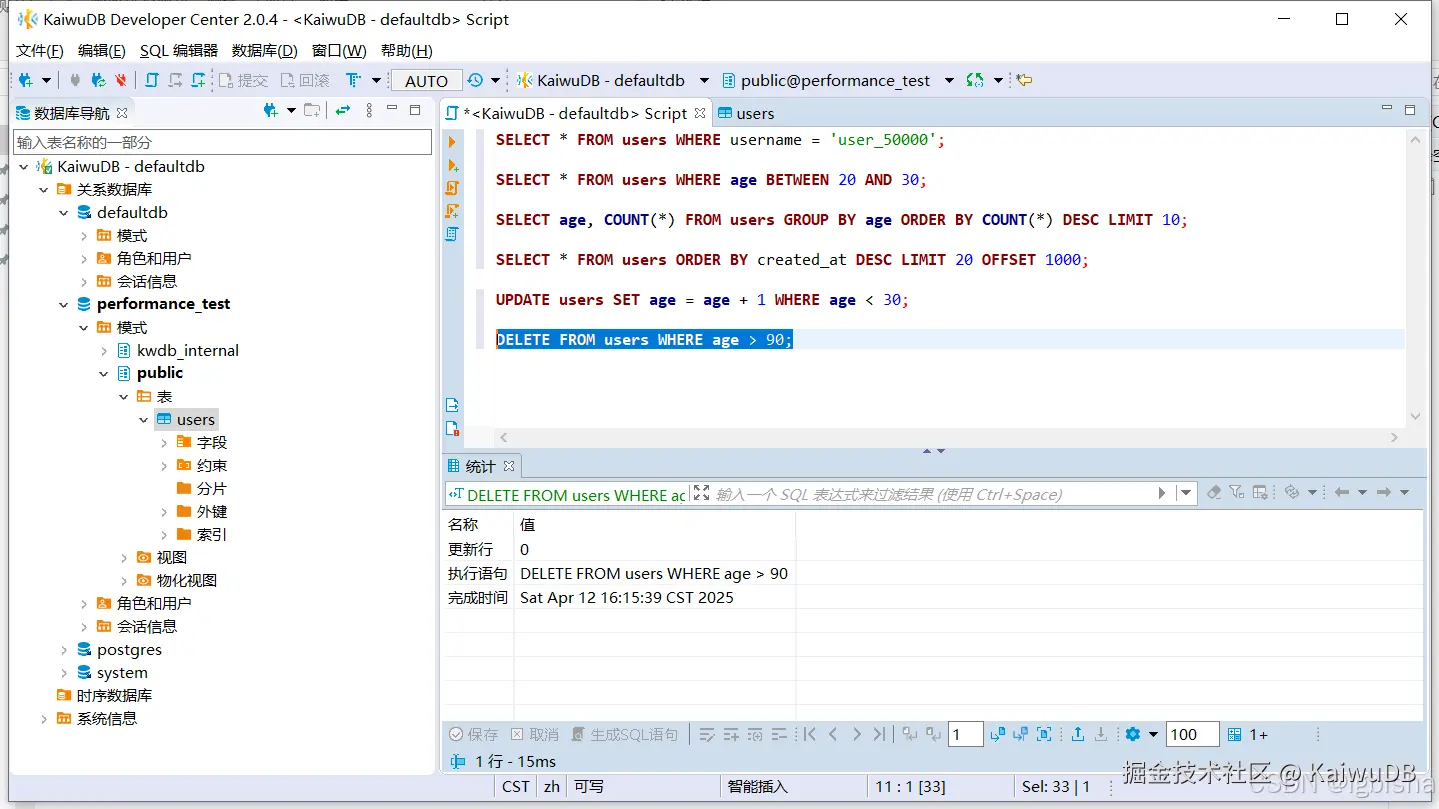Click the link-with-editor arrows in navigator panel

(343, 111)
